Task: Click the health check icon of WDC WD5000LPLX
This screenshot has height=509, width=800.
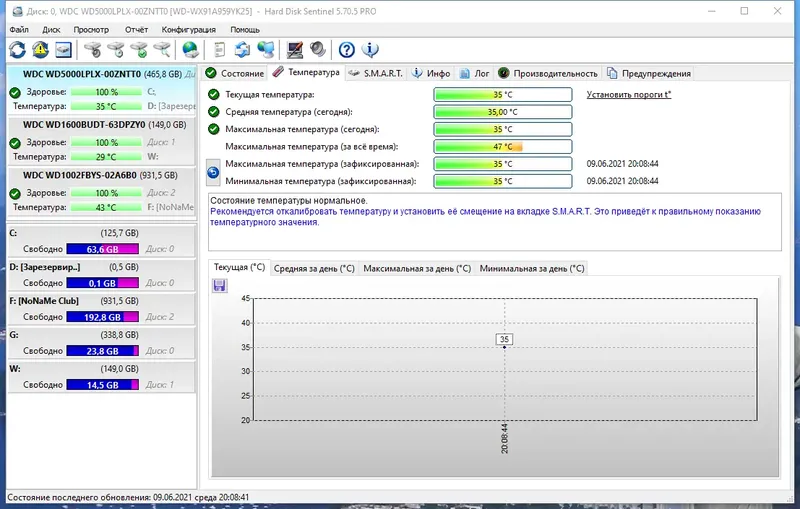Action: (15, 92)
